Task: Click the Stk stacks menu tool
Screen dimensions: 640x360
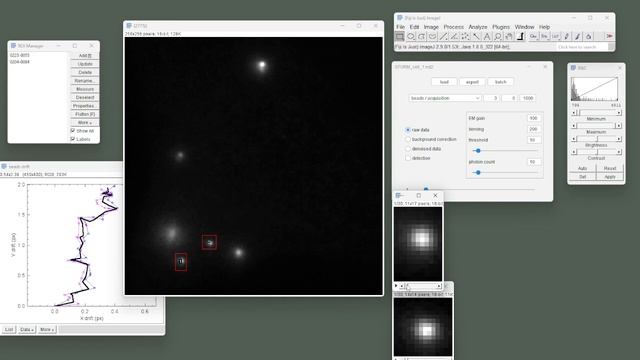Action: (x=544, y=37)
